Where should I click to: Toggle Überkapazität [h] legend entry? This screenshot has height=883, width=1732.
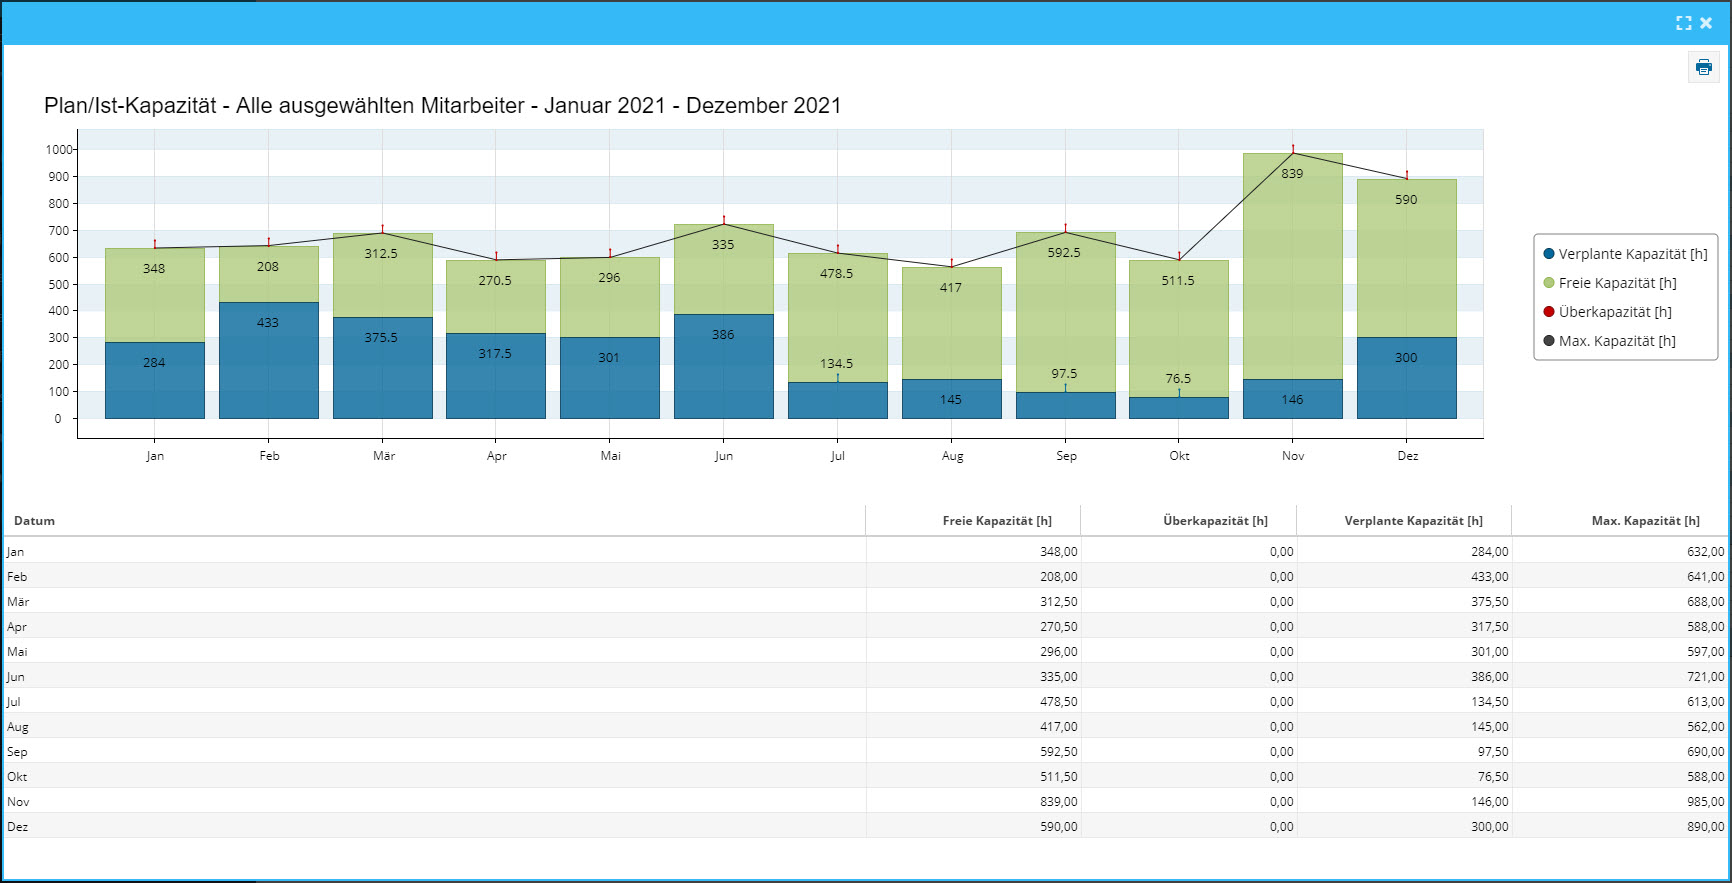coord(1608,312)
